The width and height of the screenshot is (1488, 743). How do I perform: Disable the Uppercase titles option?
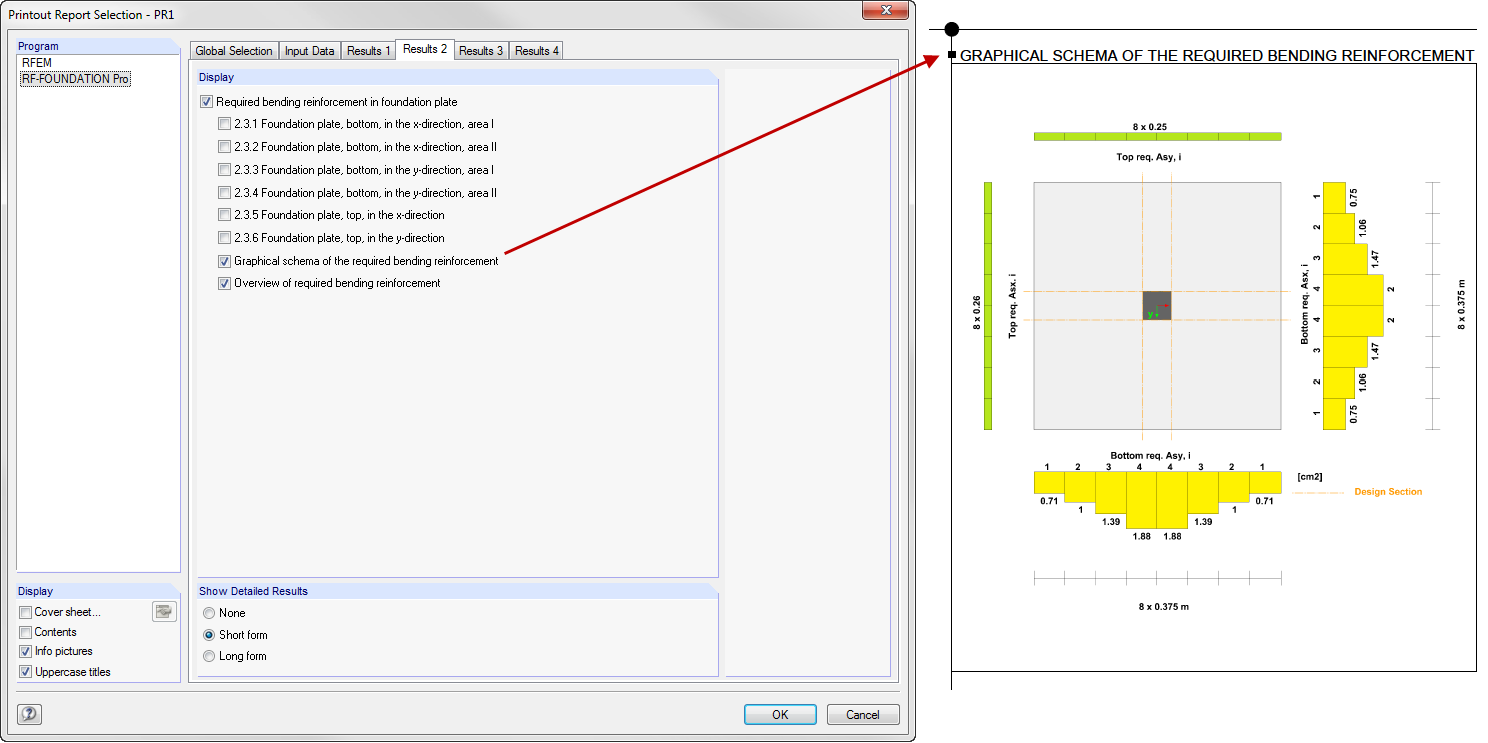tap(24, 671)
